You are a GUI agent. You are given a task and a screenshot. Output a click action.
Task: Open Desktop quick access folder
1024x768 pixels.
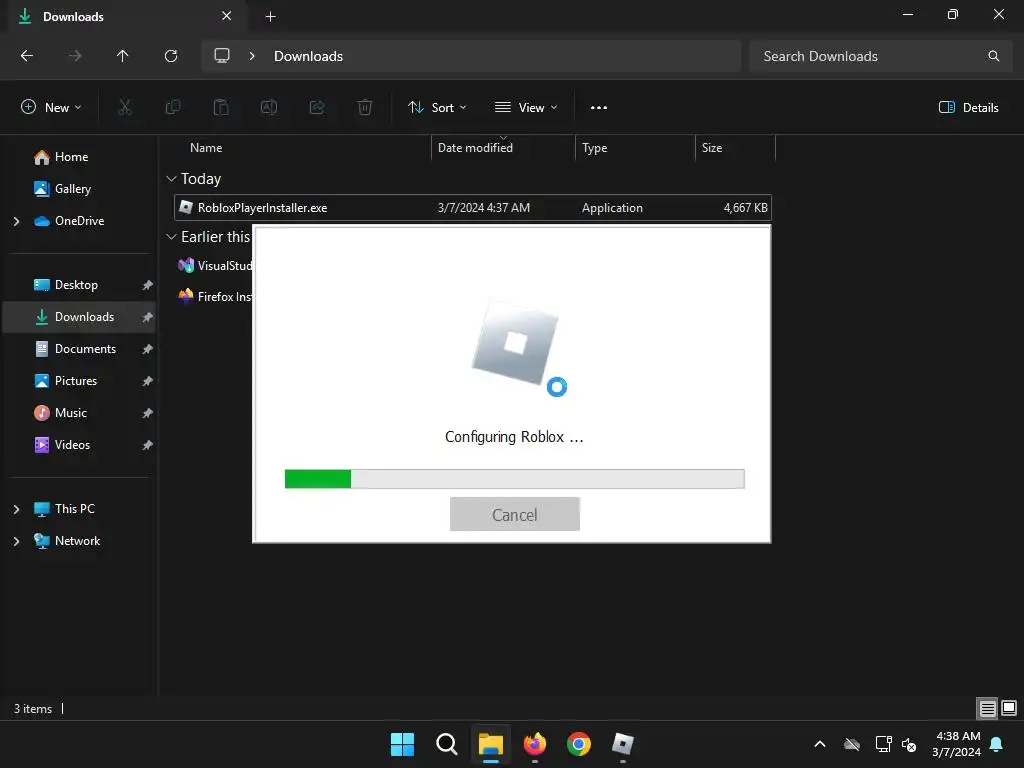pyautogui.click(x=76, y=285)
